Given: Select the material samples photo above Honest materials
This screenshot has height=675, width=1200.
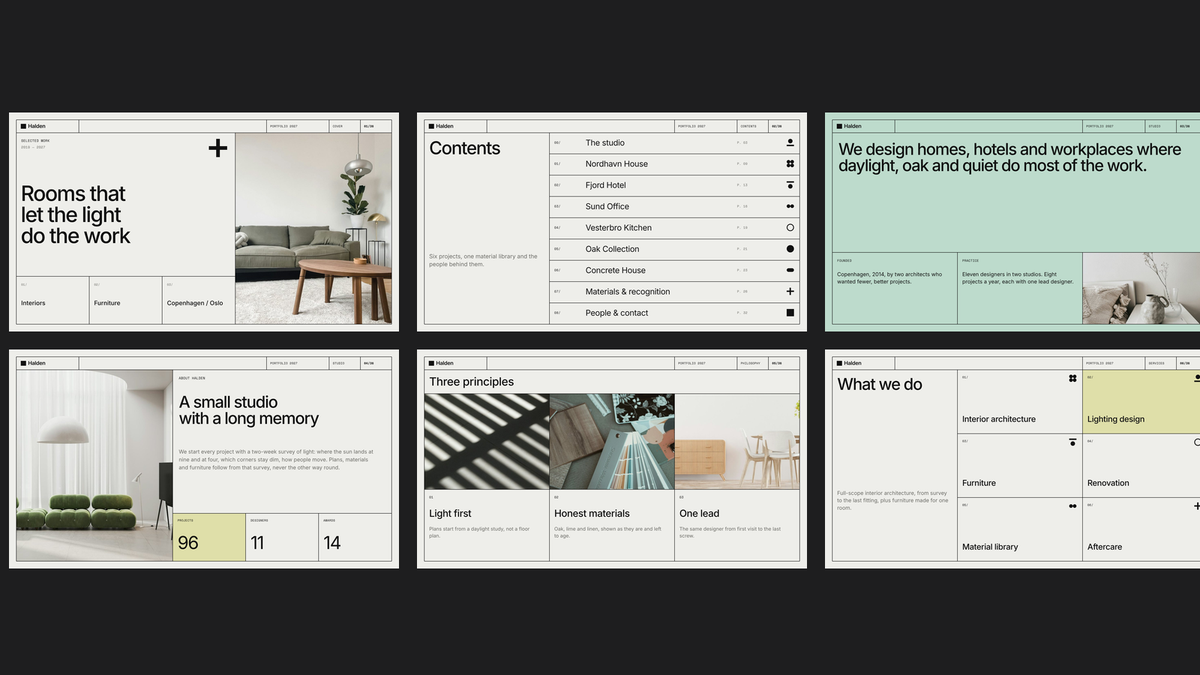Looking at the screenshot, I should tap(612, 441).
